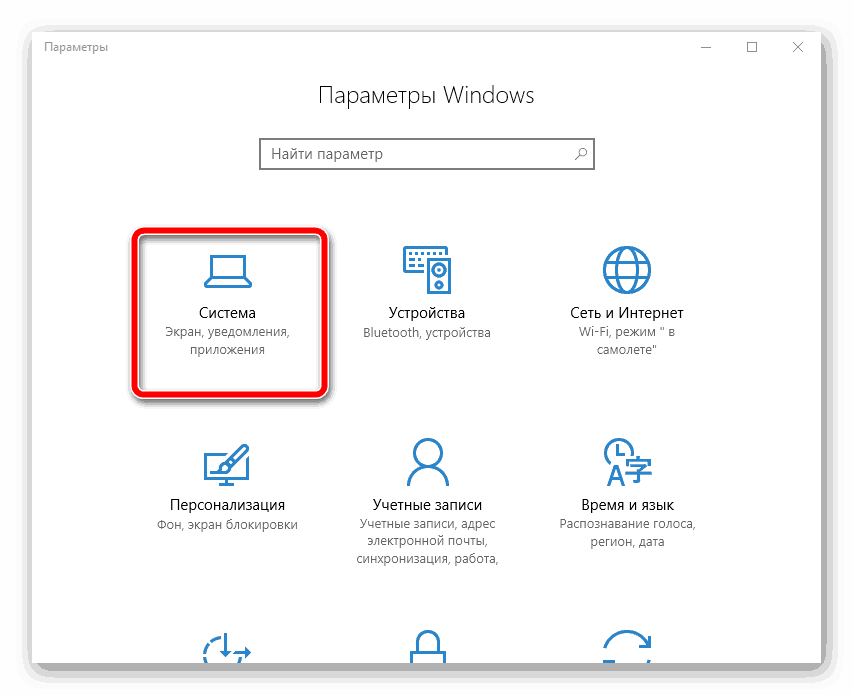Minimize the Параметры window
This screenshot has height=695, width=853.
pos(706,47)
